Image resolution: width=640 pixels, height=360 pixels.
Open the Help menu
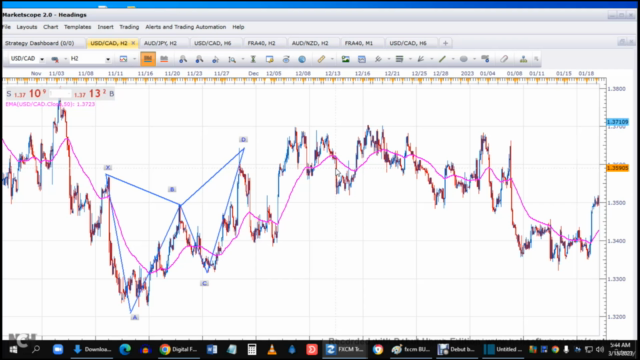(x=238, y=27)
